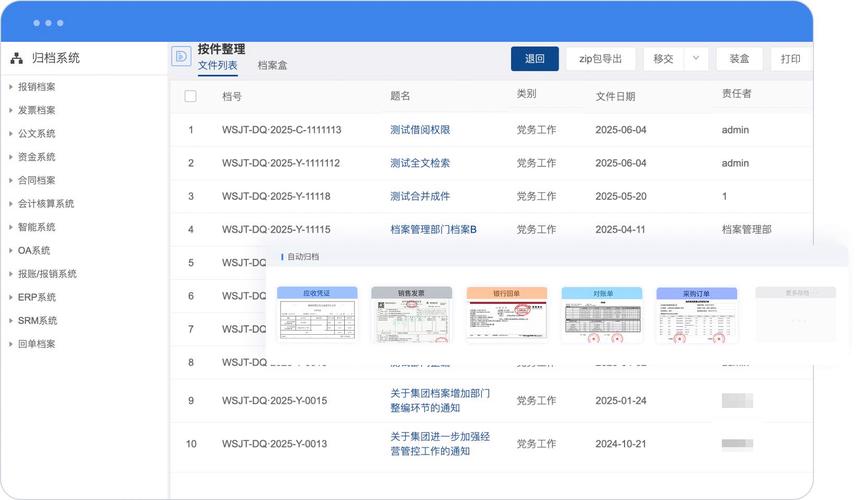Expand the 会计核算系统 tree node
This screenshot has width=861, height=500.
coord(10,204)
